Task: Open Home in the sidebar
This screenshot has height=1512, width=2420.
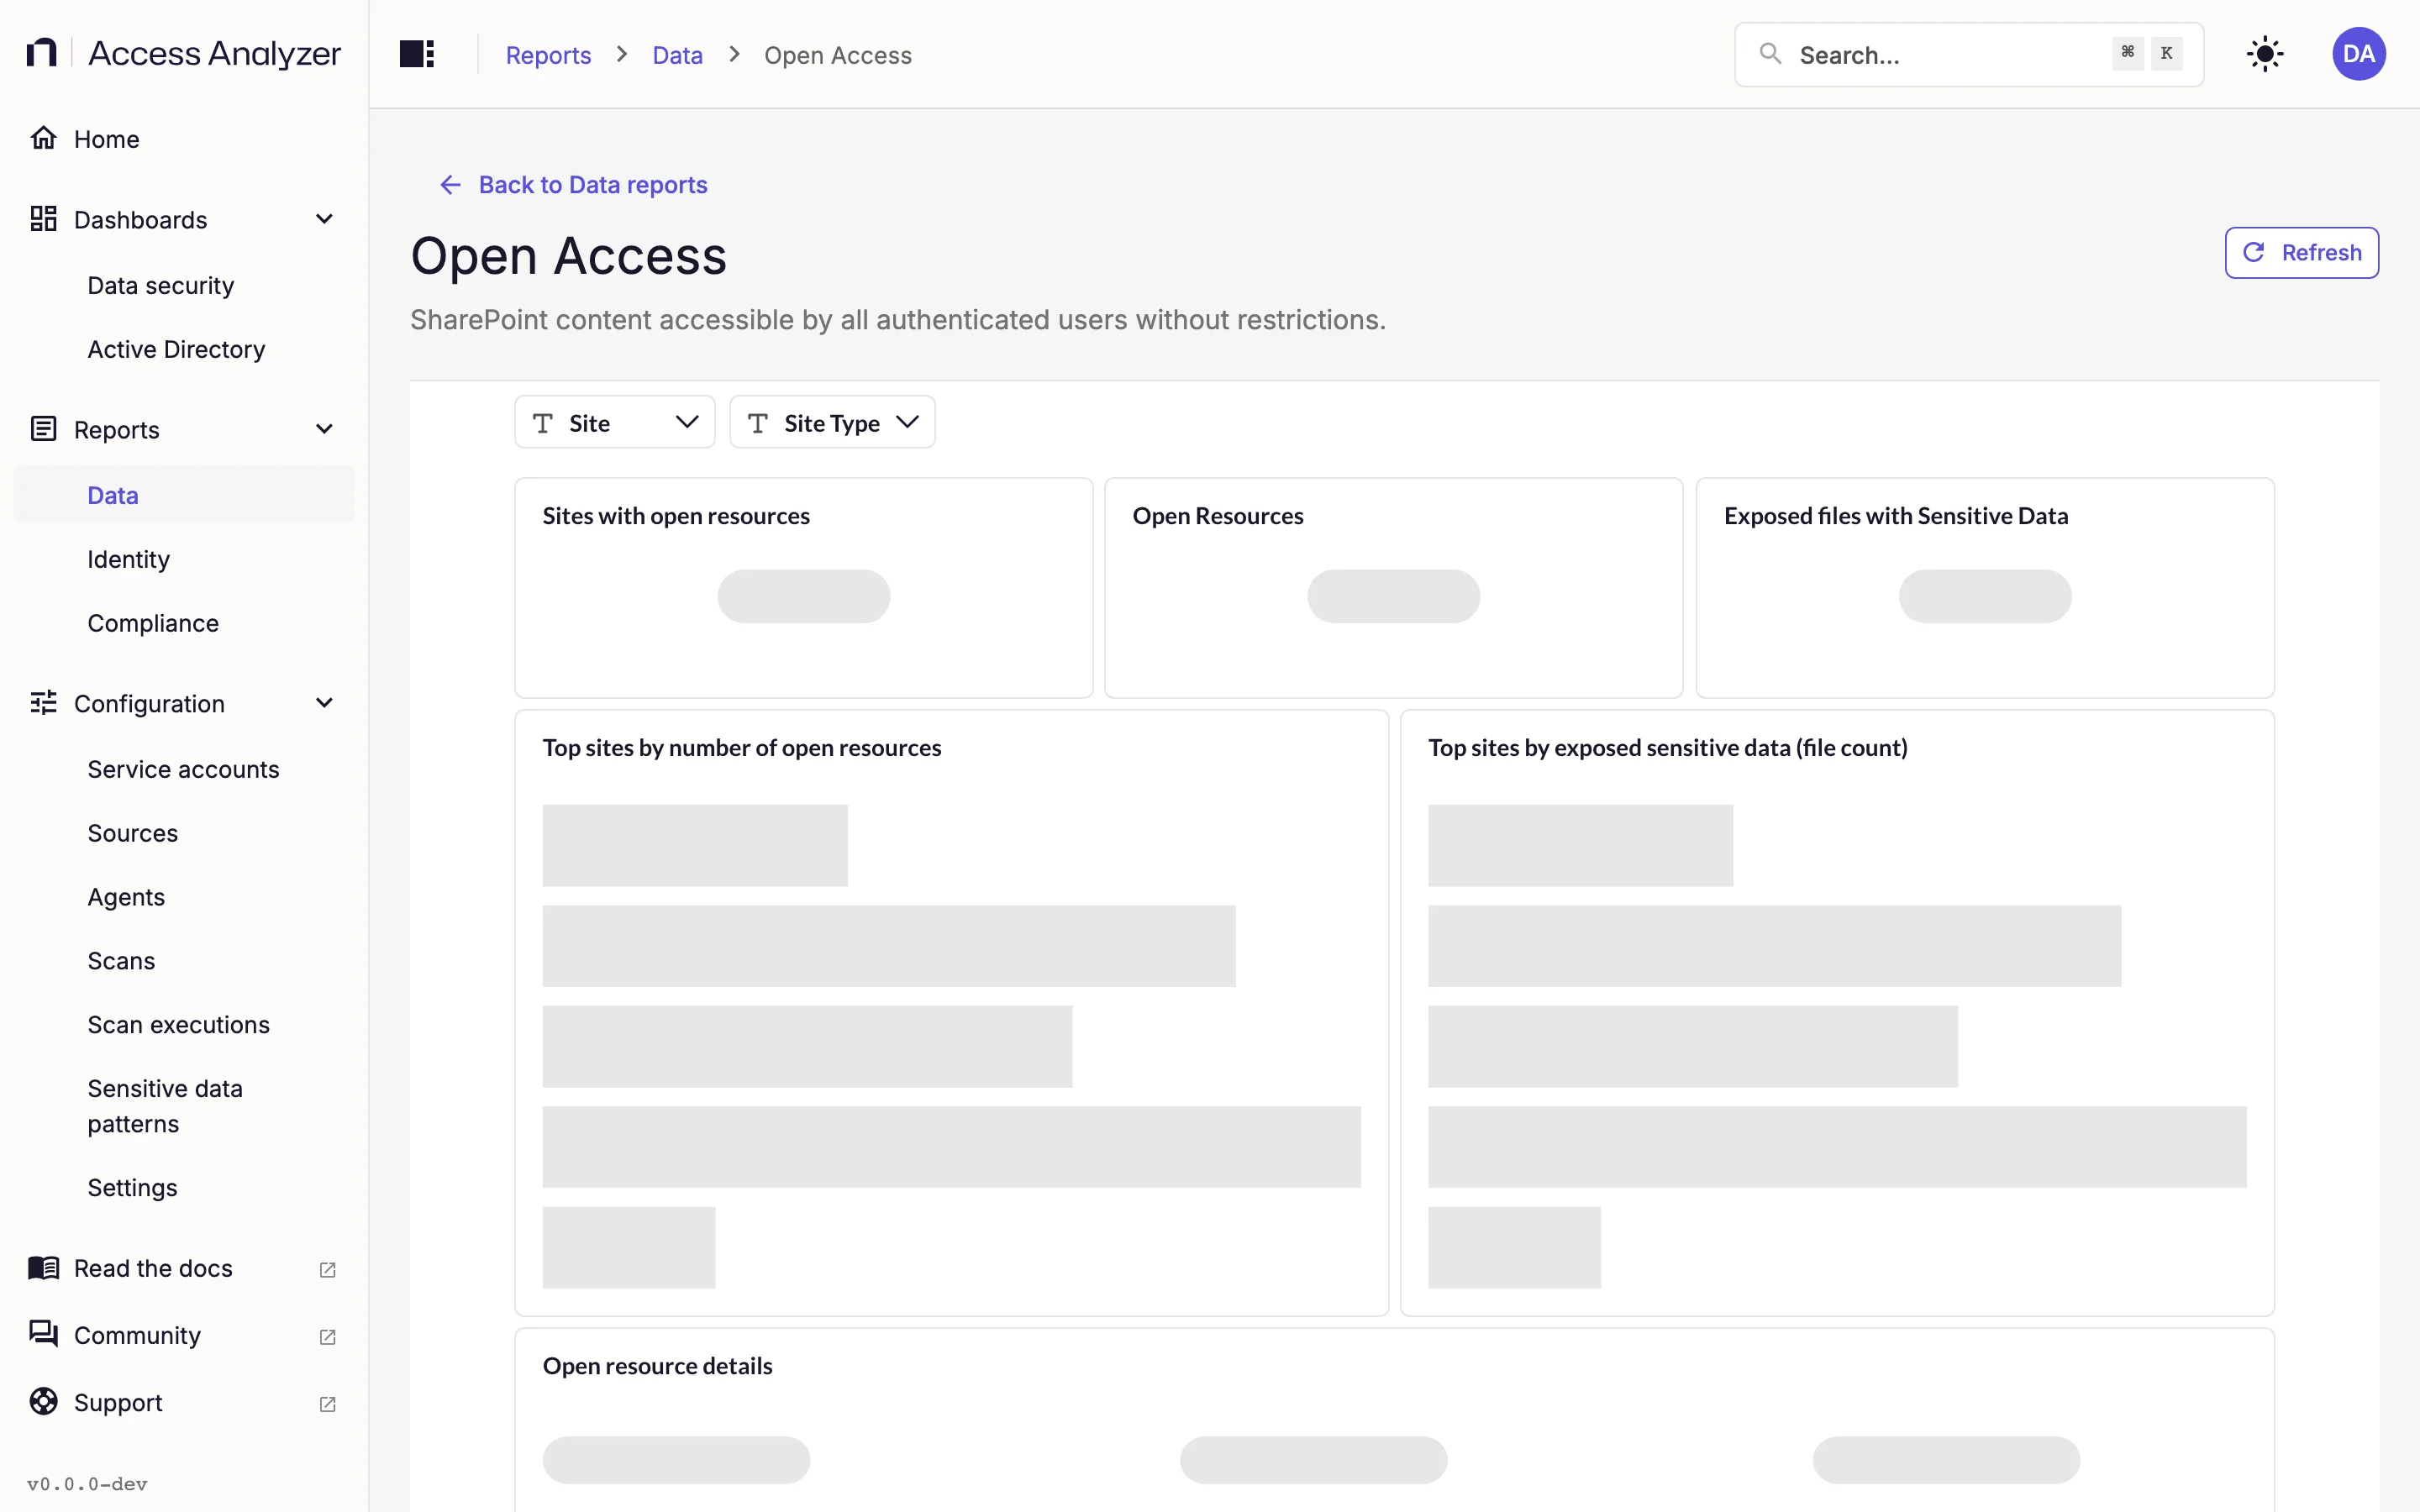Action: click(x=184, y=139)
